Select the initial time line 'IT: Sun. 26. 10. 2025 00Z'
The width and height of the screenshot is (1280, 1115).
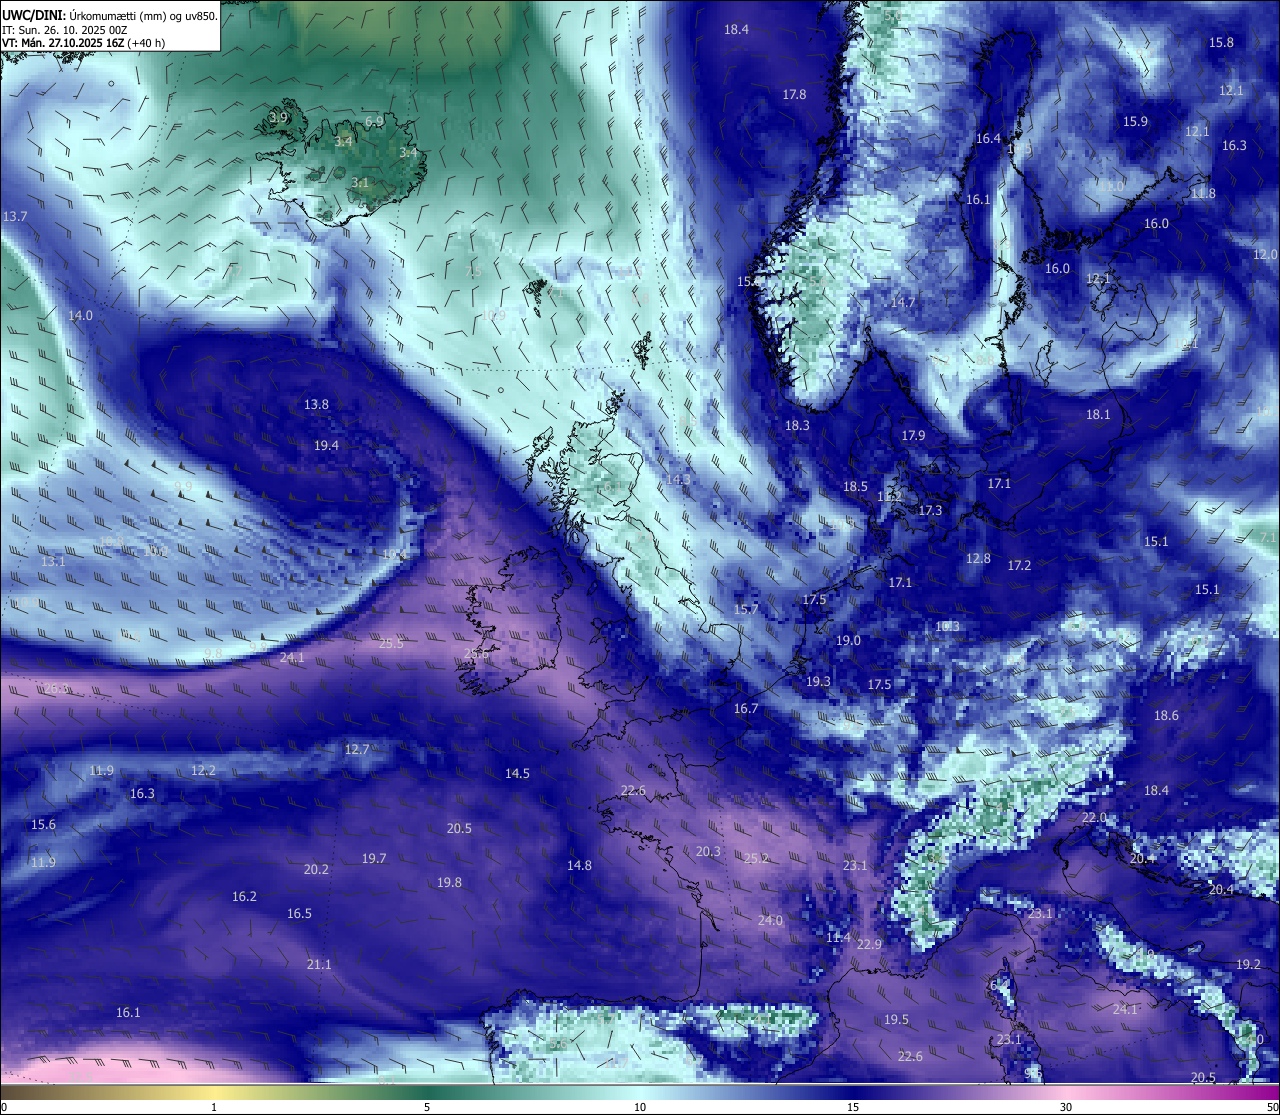click(64, 30)
